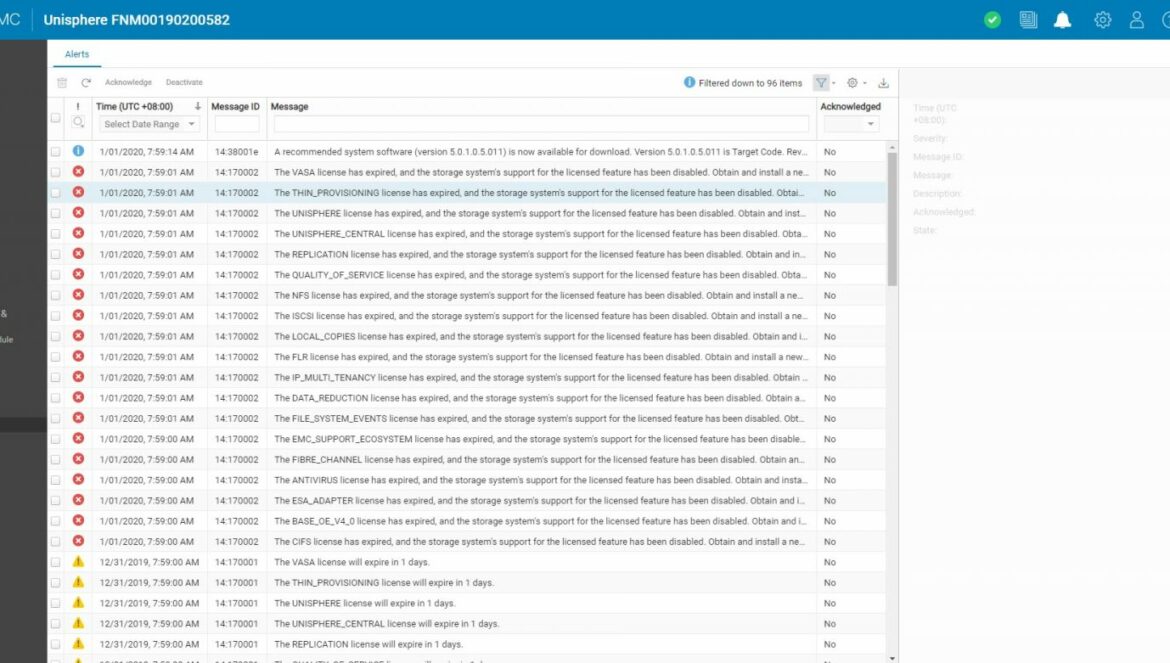
Task: Click the alerts list vertical scrollbar thumb
Action: pyautogui.click(x=892, y=219)
